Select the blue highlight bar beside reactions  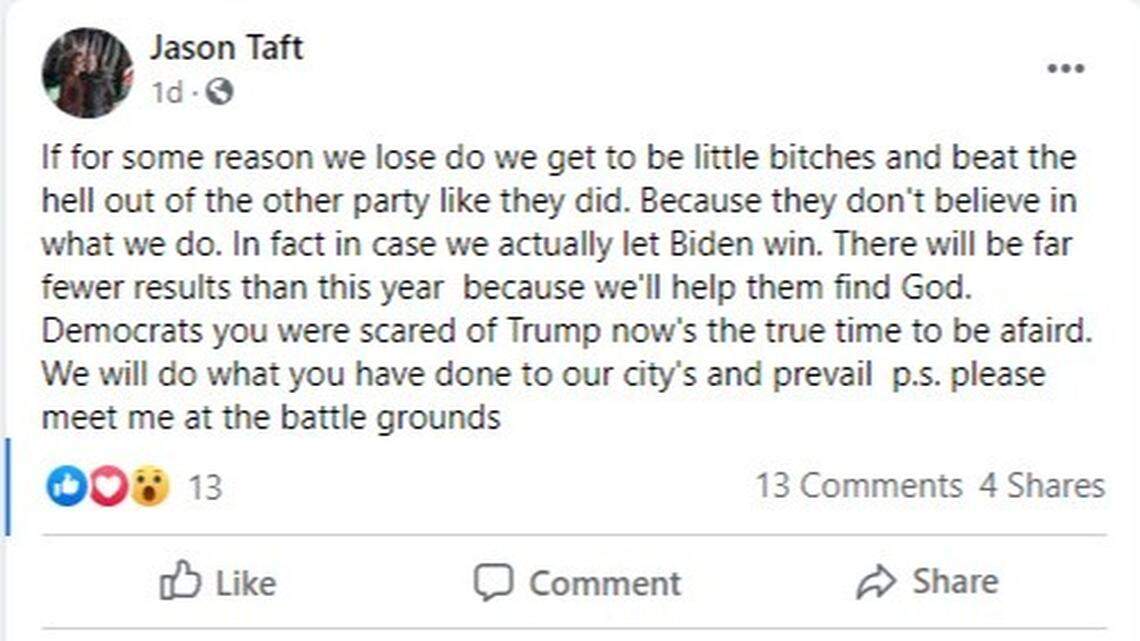6,487
